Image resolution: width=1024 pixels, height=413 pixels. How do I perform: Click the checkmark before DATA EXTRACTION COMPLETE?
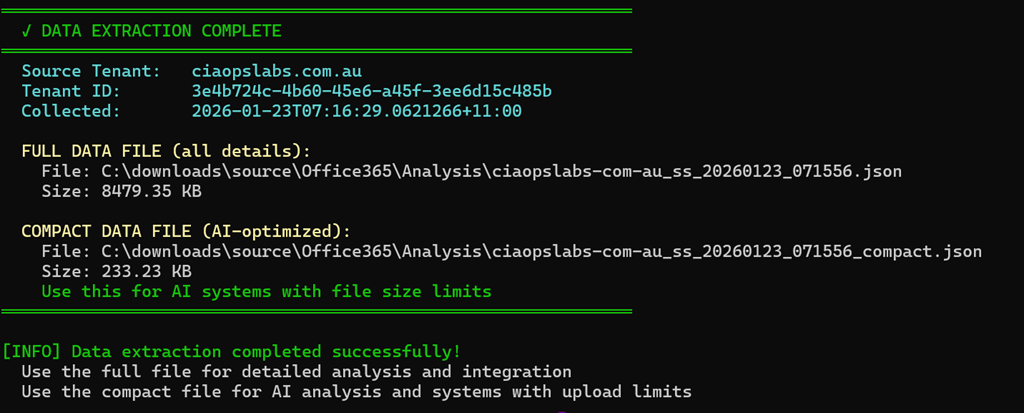point(26,31)
